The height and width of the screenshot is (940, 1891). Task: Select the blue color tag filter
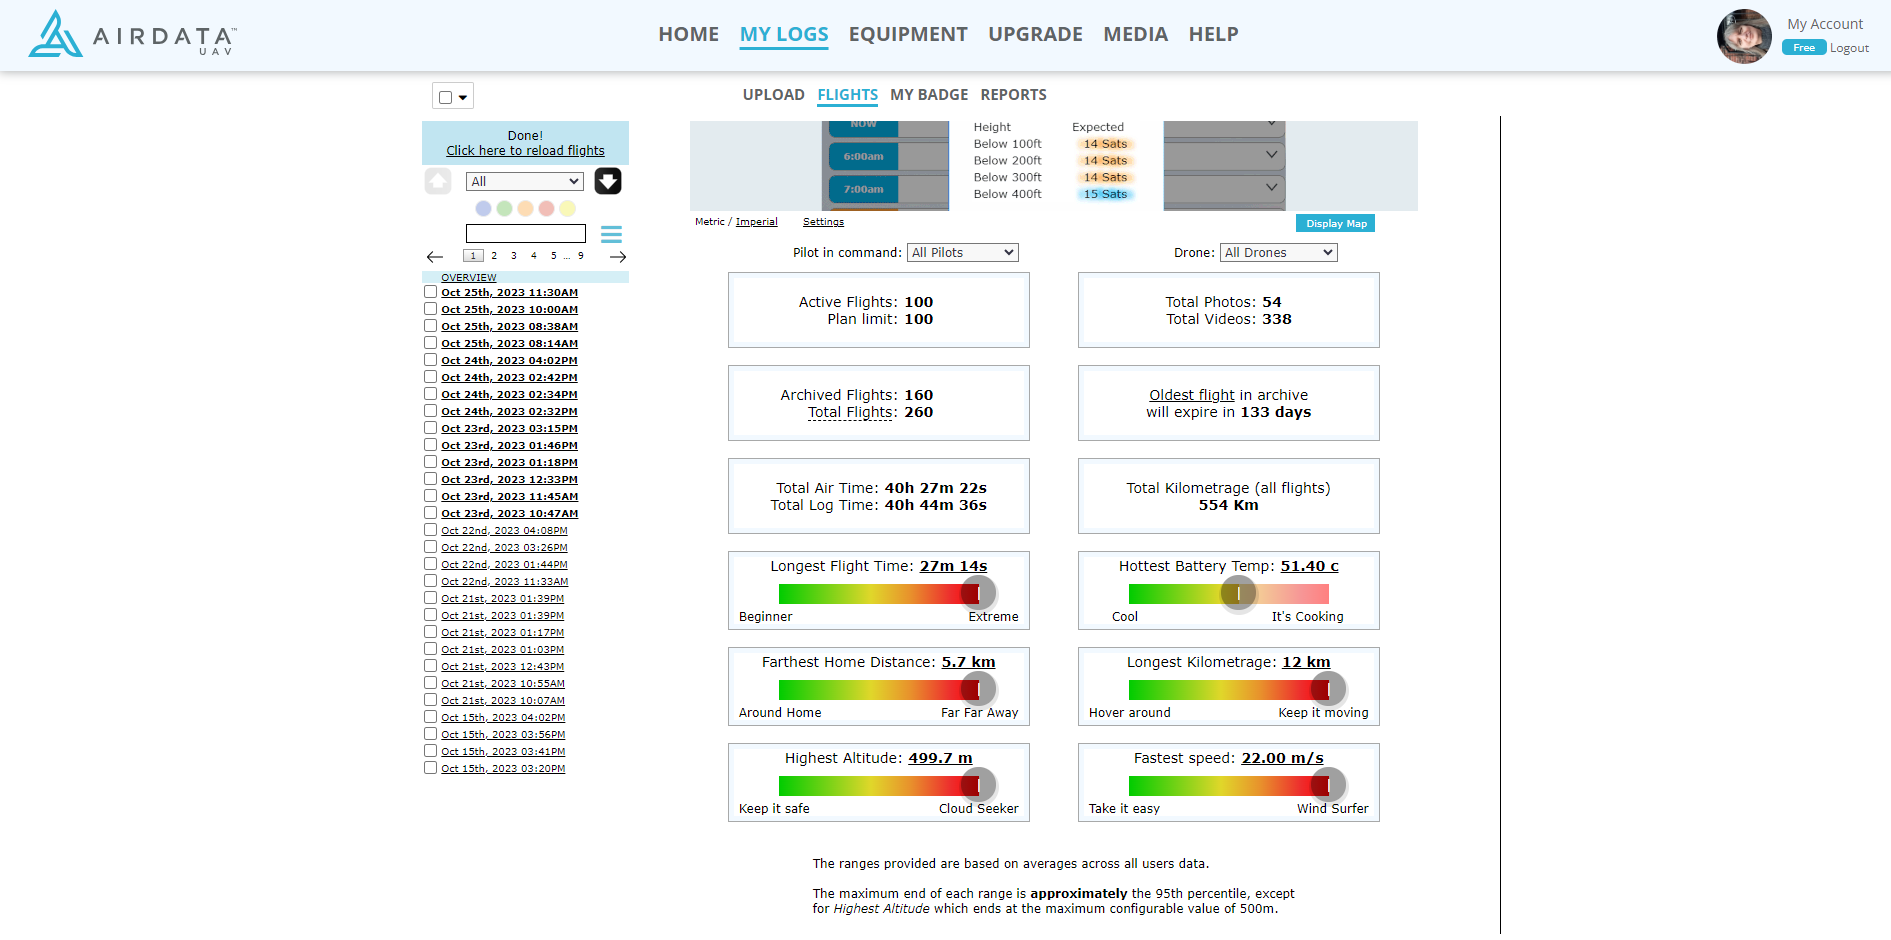pyautogui.click(x=483, y=209)
